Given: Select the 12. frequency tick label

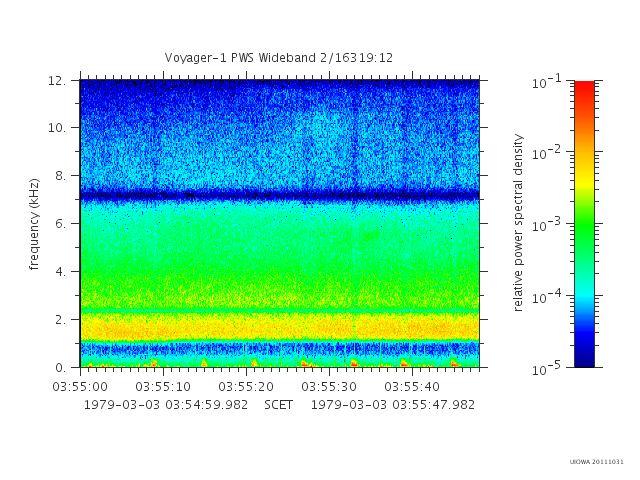Looking at the screenshot, I should coord(57,81).
